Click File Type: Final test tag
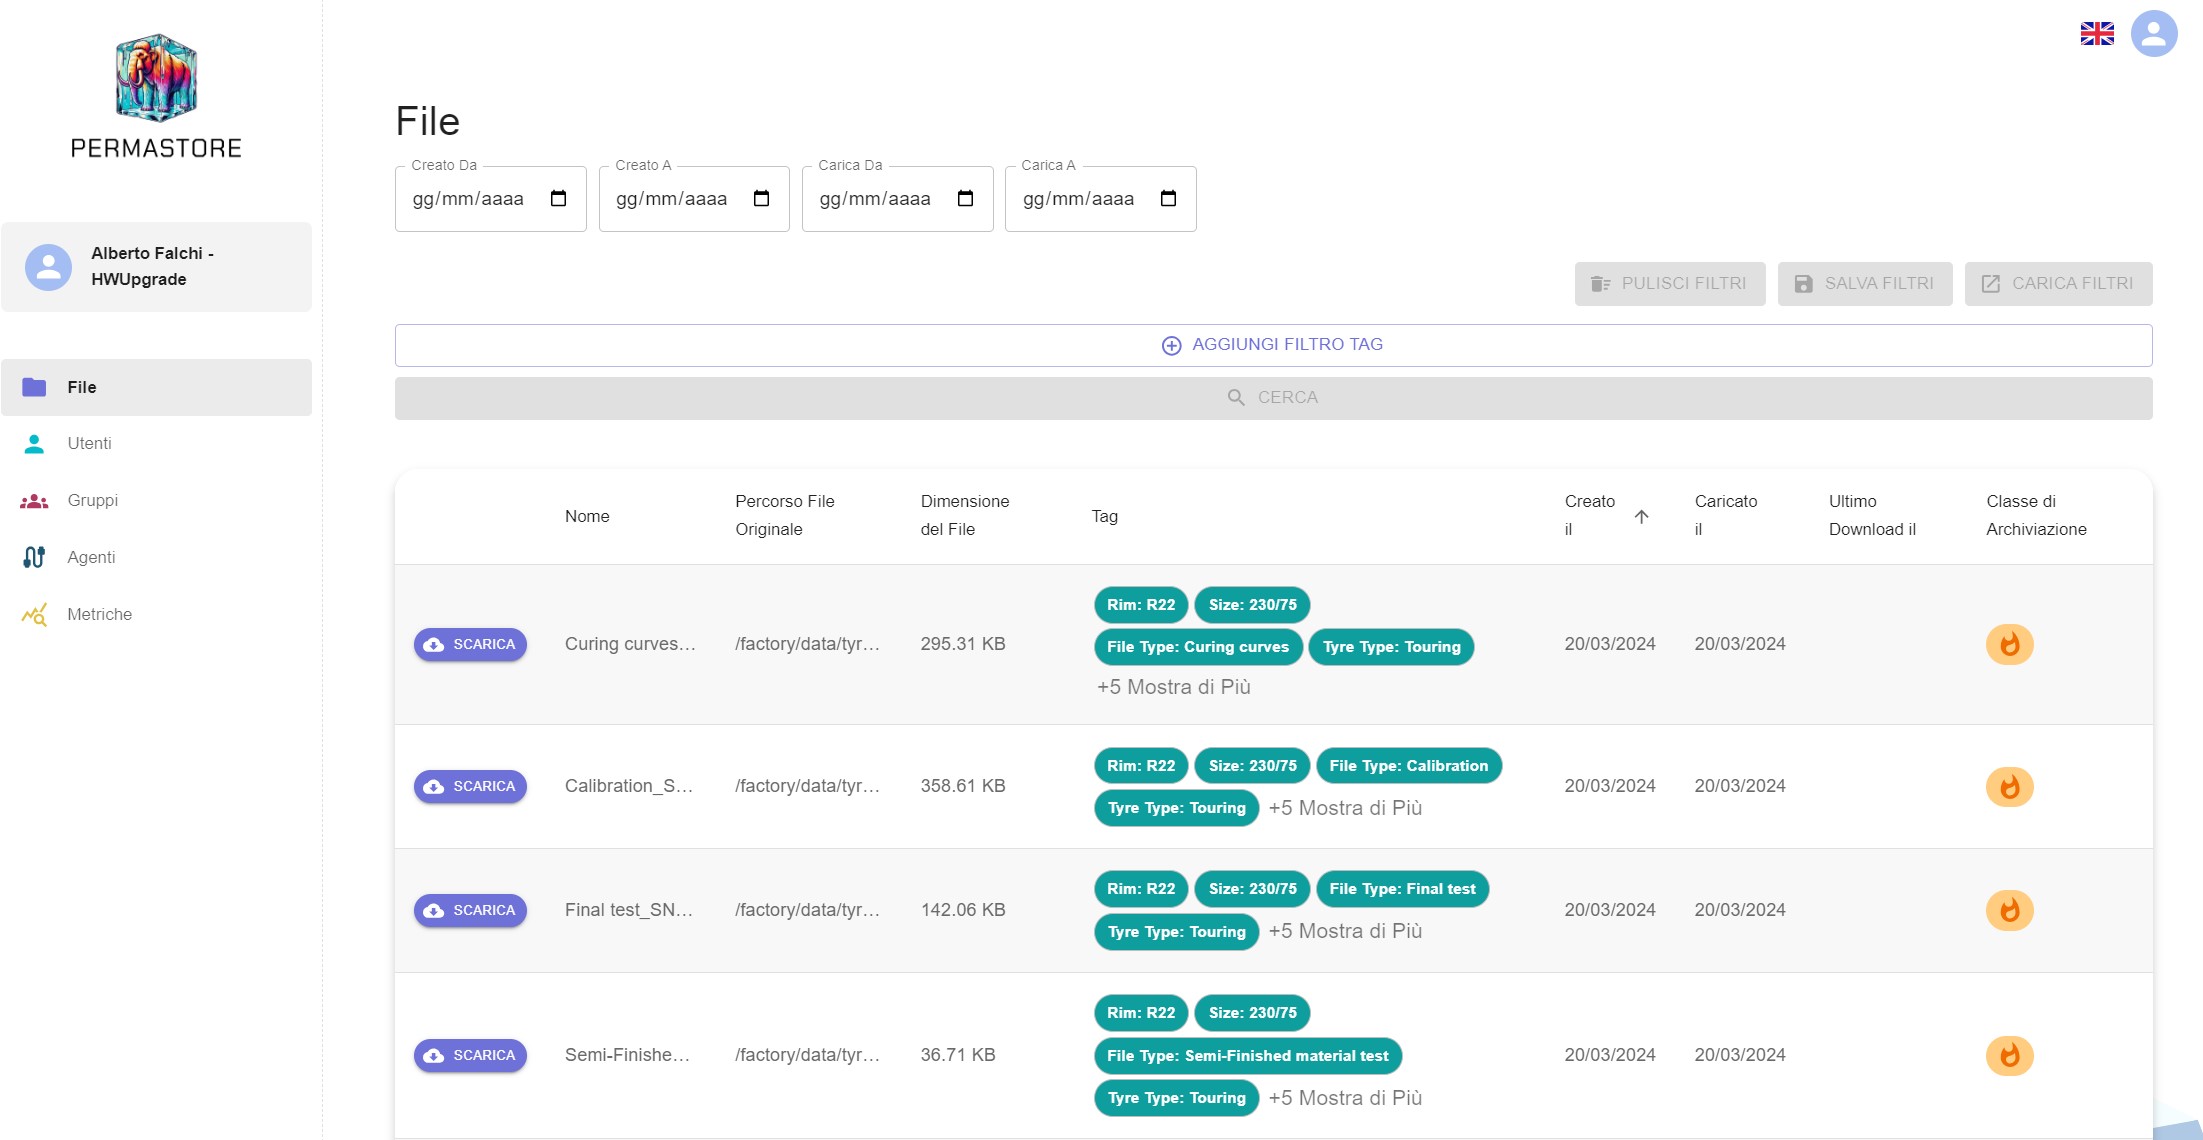2203x1140 pixels. pyautogui.click(x=1402, y=889)
